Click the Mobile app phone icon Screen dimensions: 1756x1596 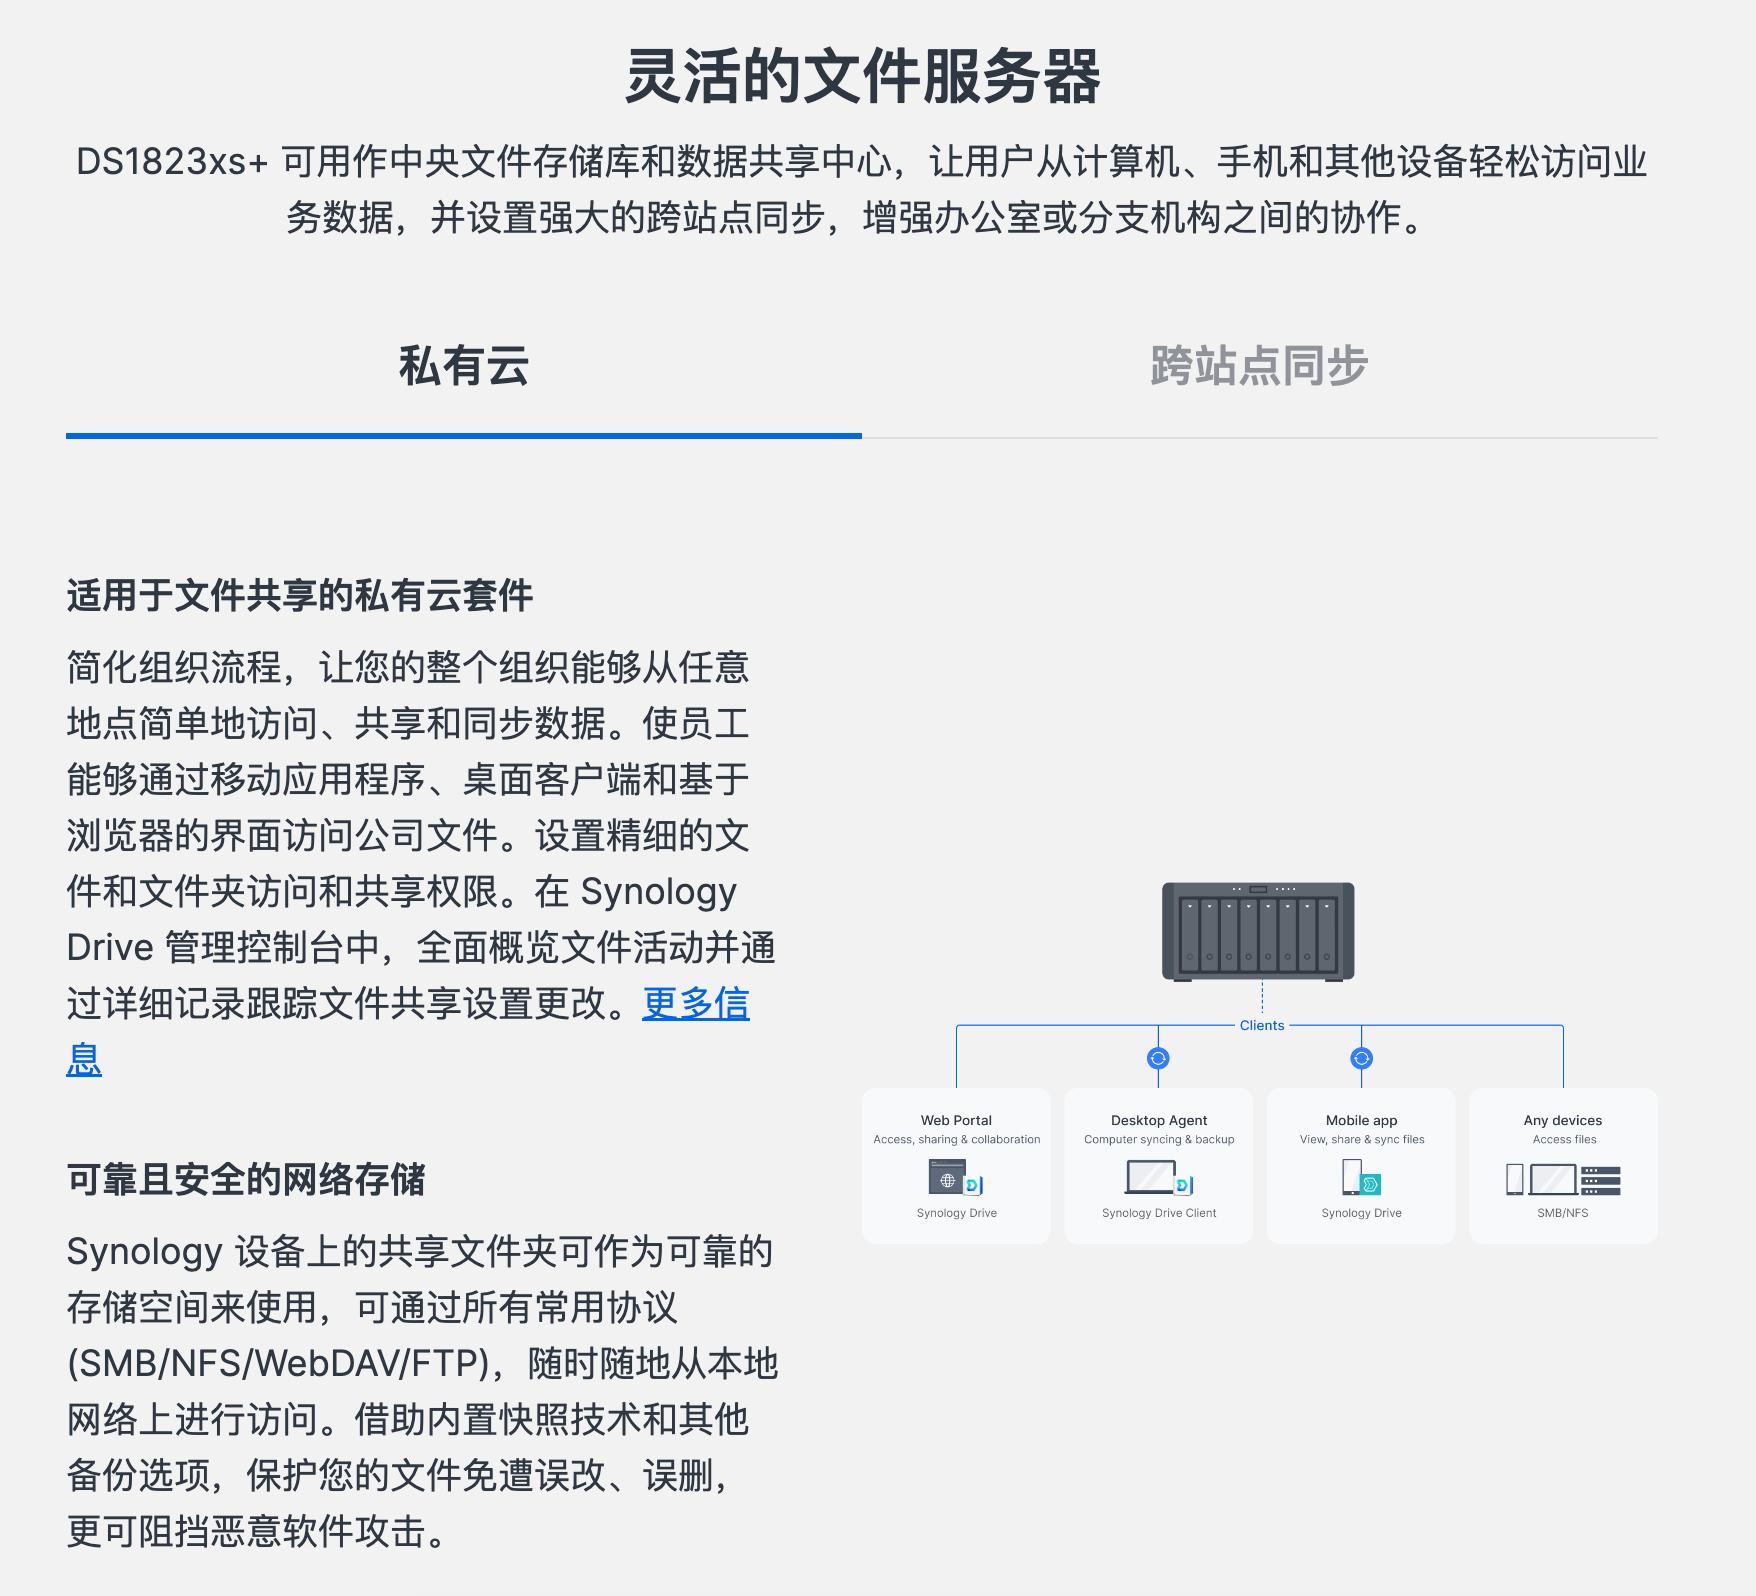coord(1352,1177)
